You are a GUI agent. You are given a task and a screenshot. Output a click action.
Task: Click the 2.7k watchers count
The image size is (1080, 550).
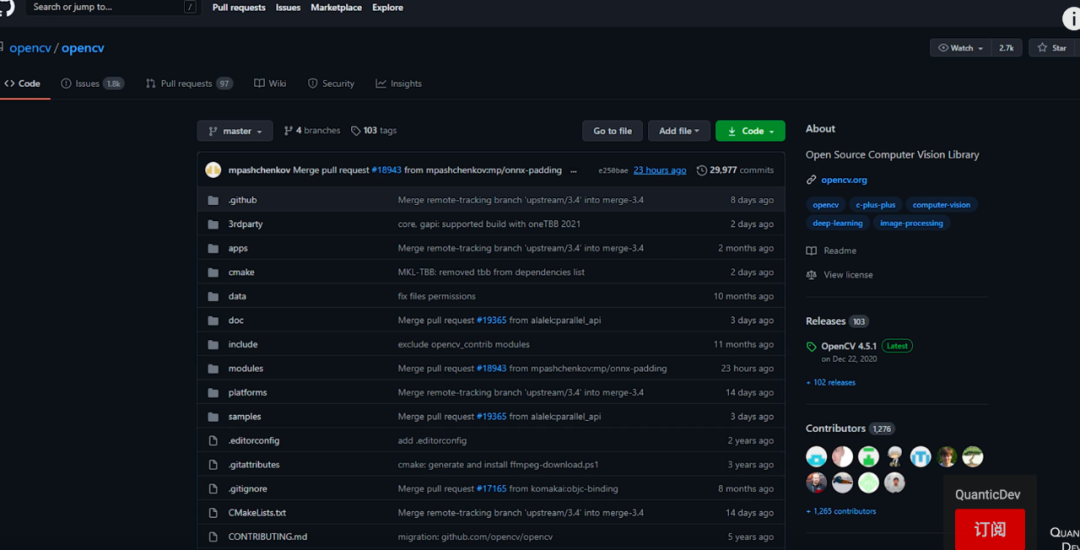click(1006, 48)
